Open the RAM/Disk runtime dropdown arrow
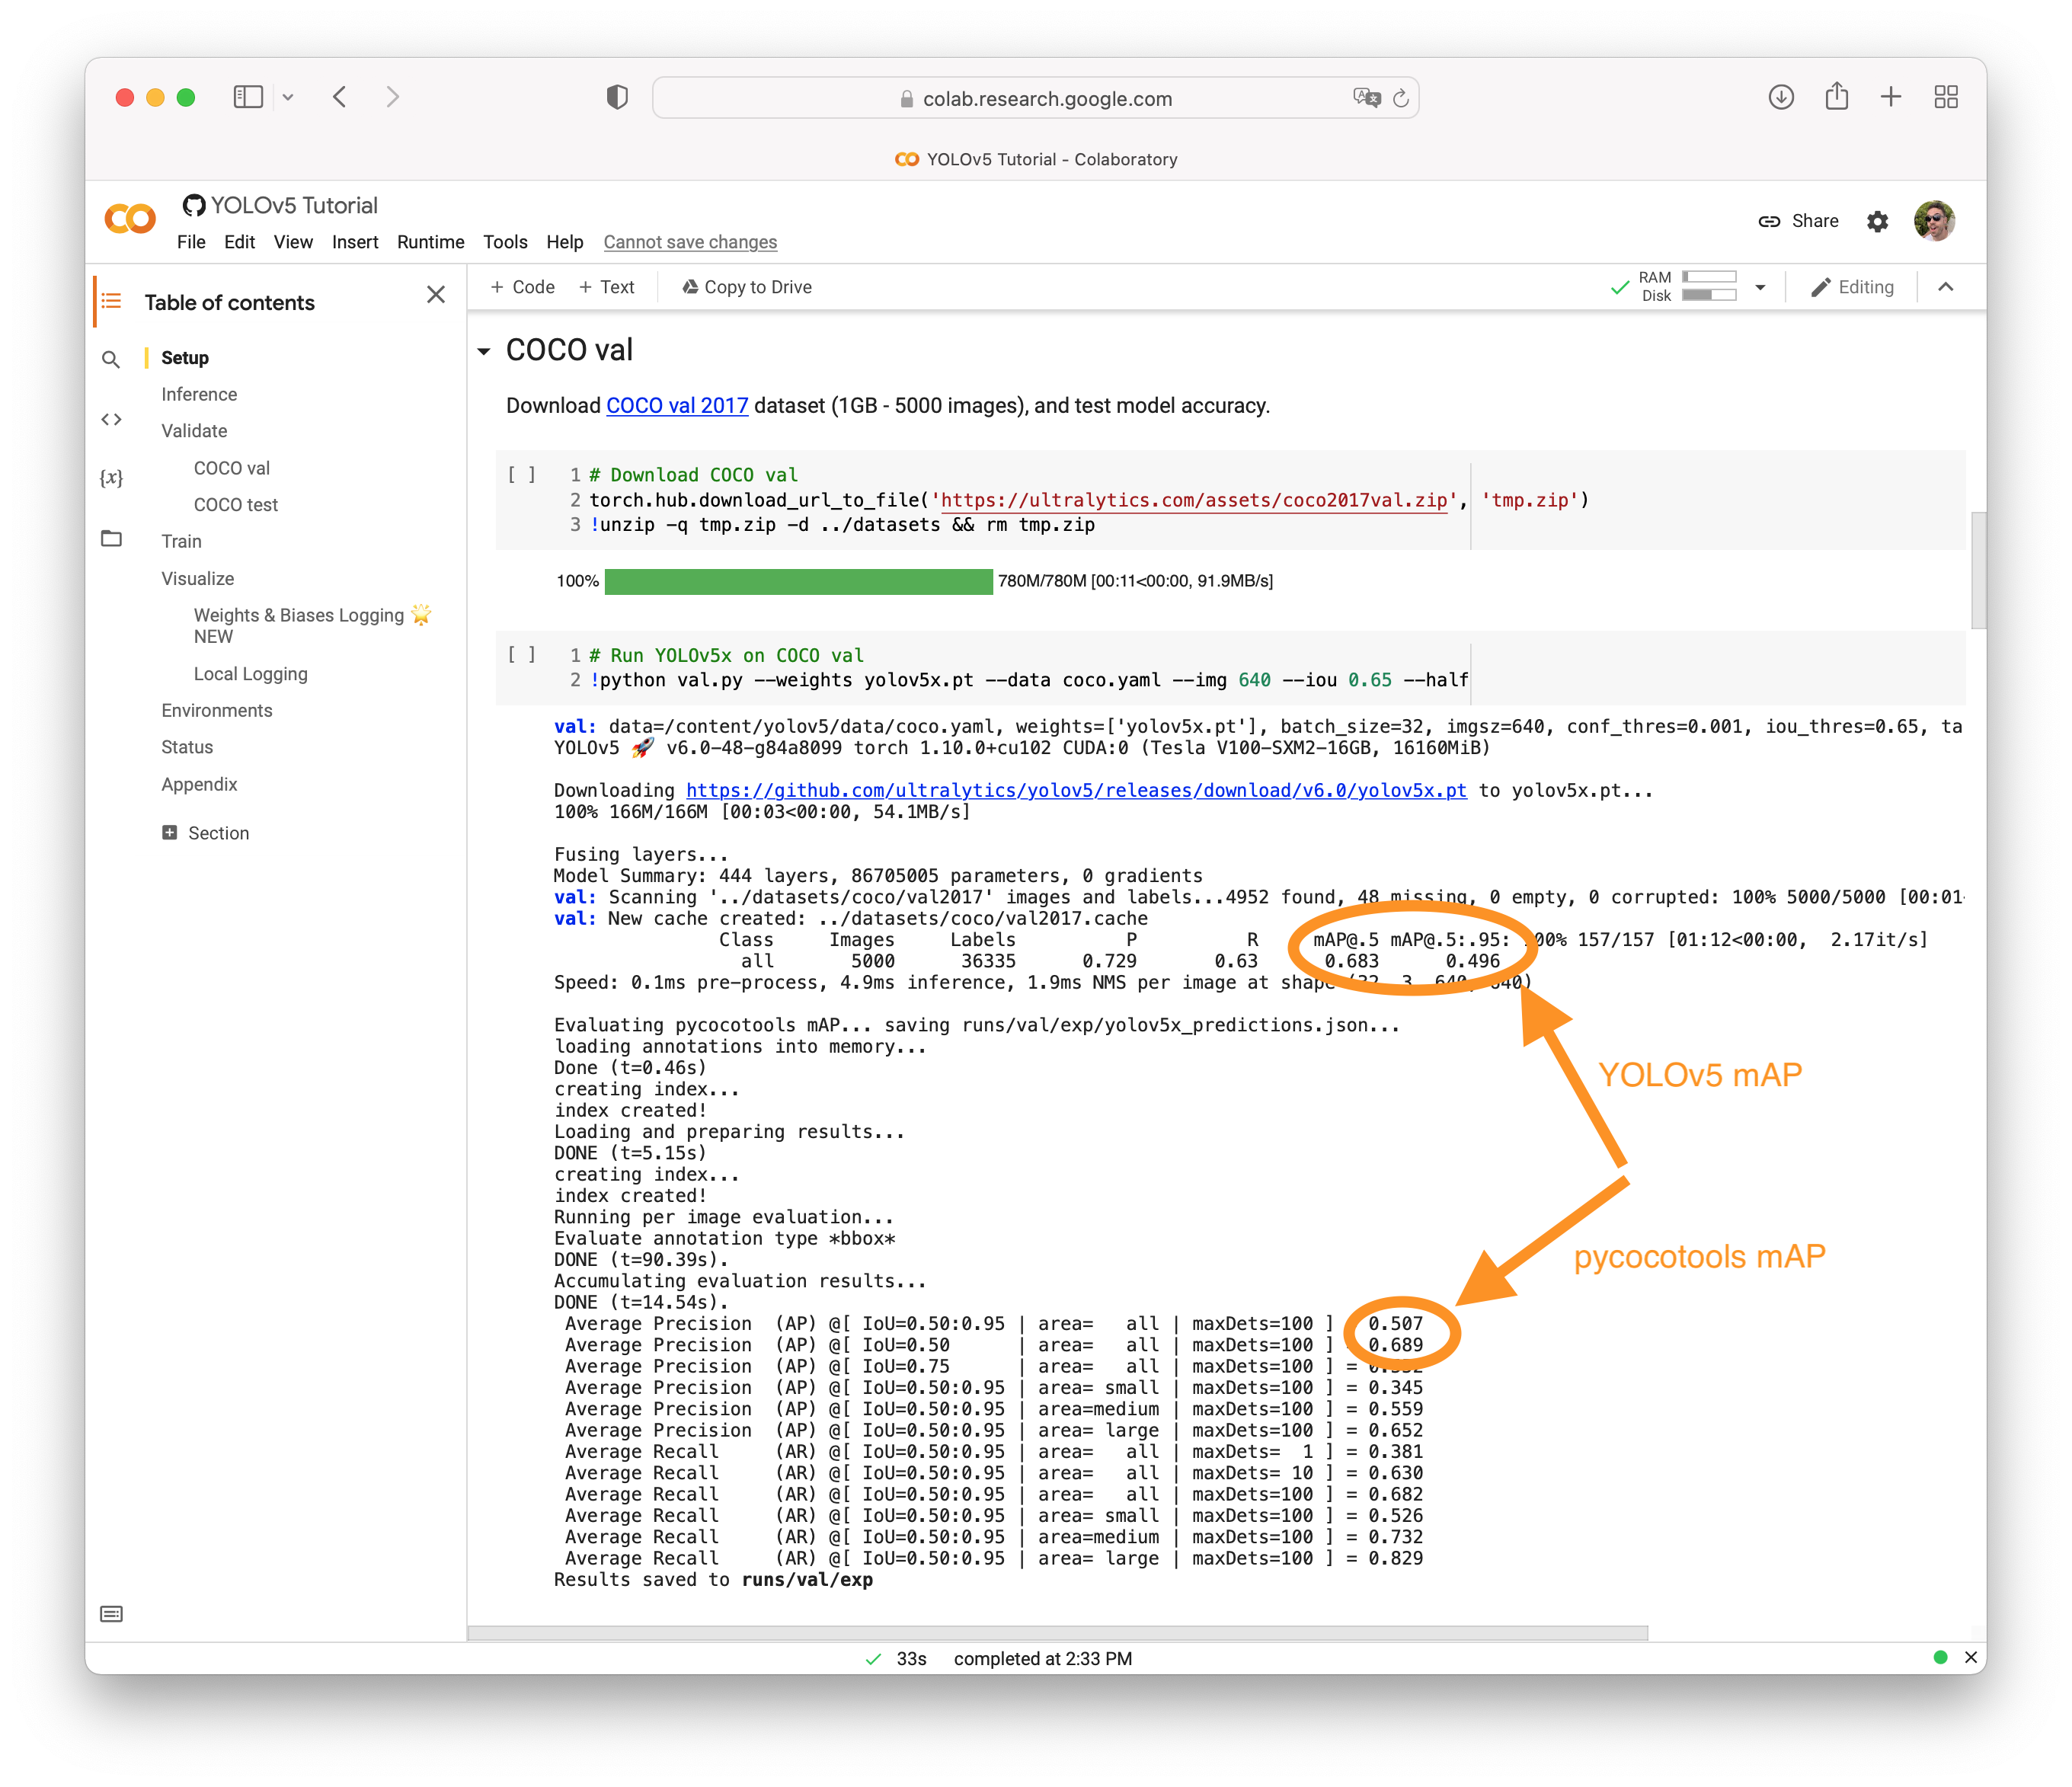Screen dimensions: 2072x1787 (x=1760, y=287)
